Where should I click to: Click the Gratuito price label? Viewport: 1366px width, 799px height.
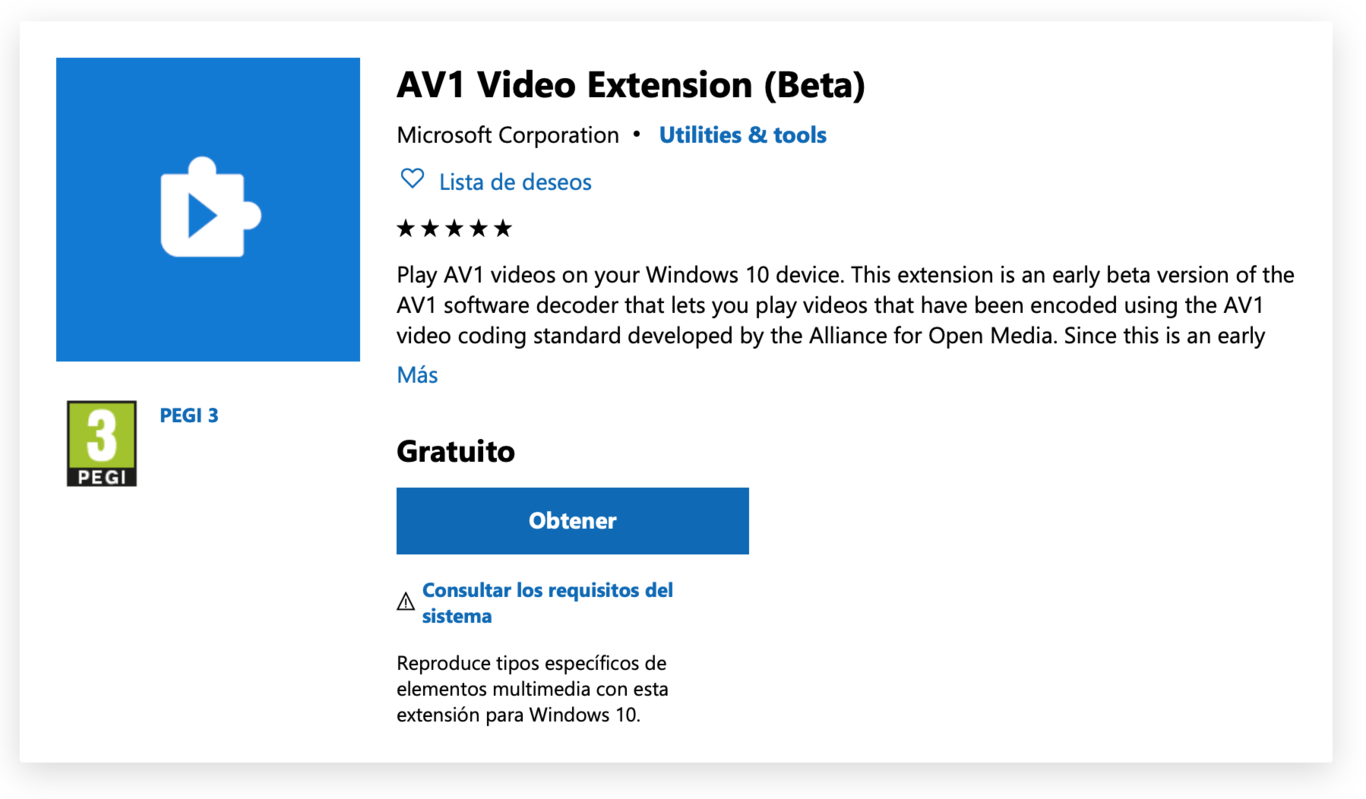coord(455,451)
